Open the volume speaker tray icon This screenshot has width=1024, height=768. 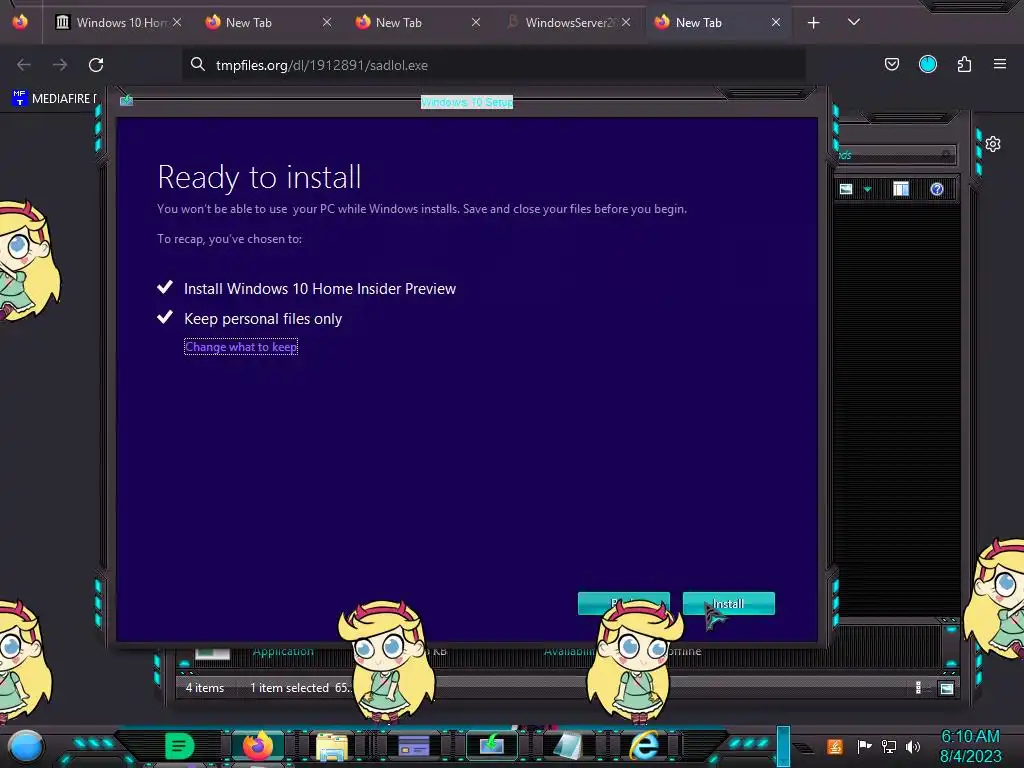click(913, 746)
